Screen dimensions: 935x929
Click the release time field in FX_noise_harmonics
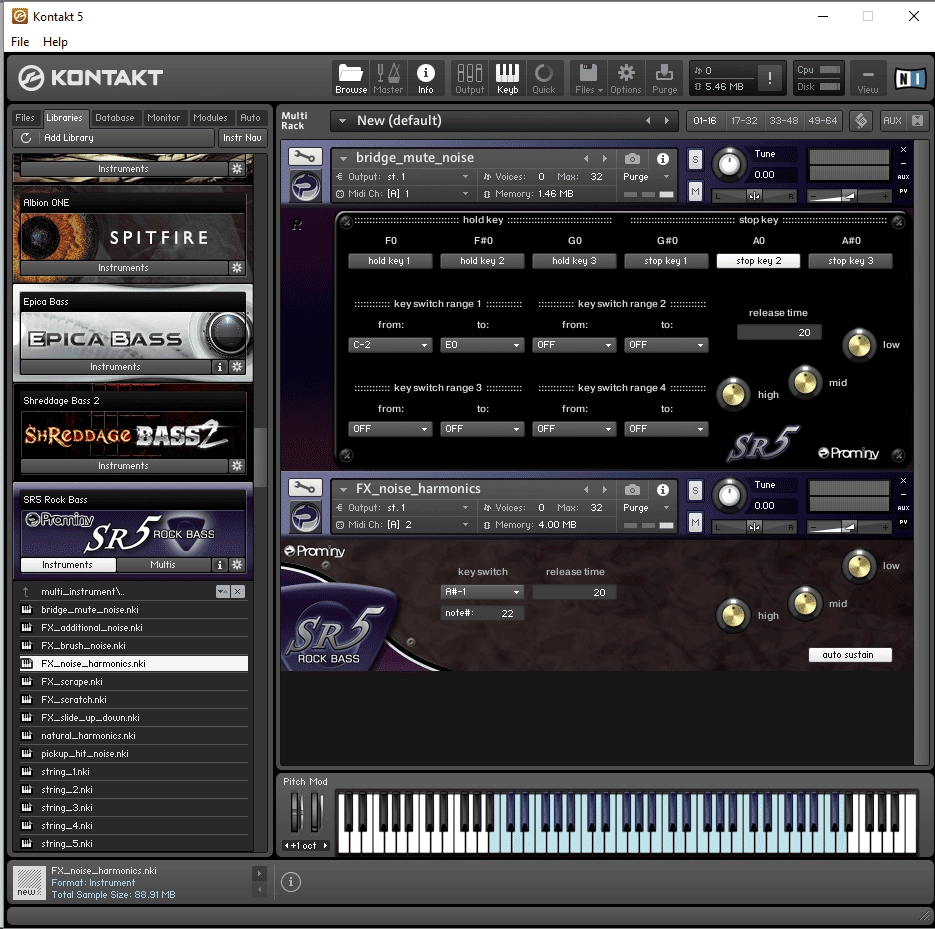[x=574, y=592]
